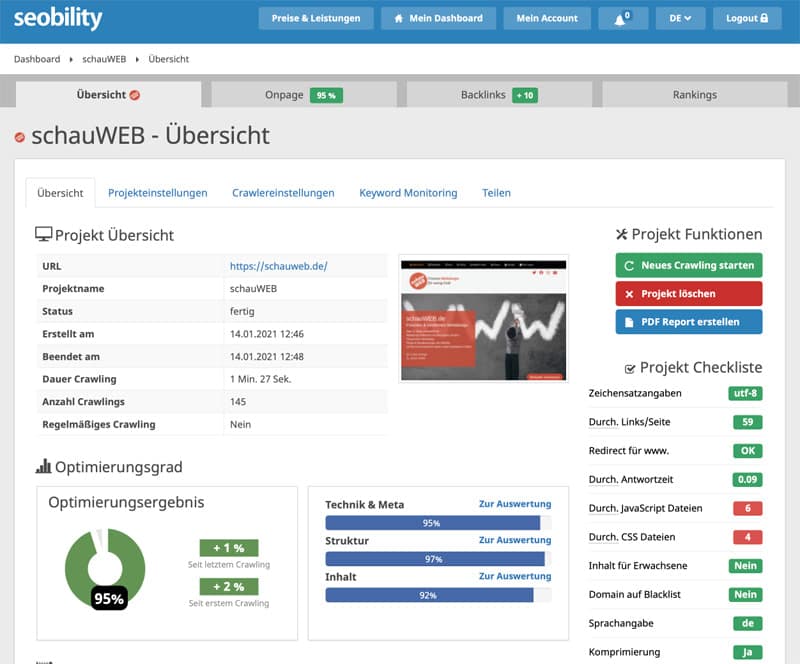The width and height of the screenshot is (800, 664).
Task: Switch to the Onpage tab
Action: [x=304, y=94]
